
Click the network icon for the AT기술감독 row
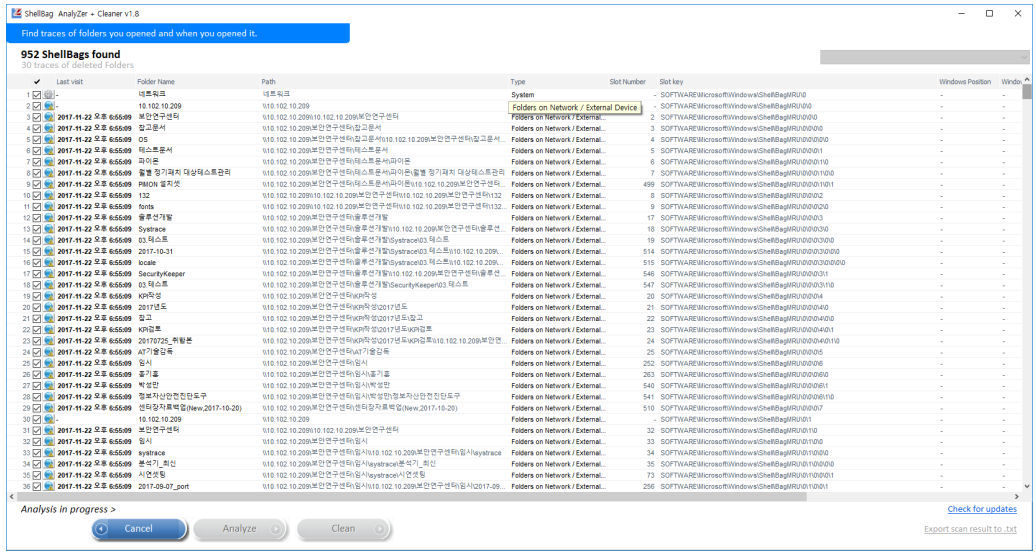(x=48, y=352)
